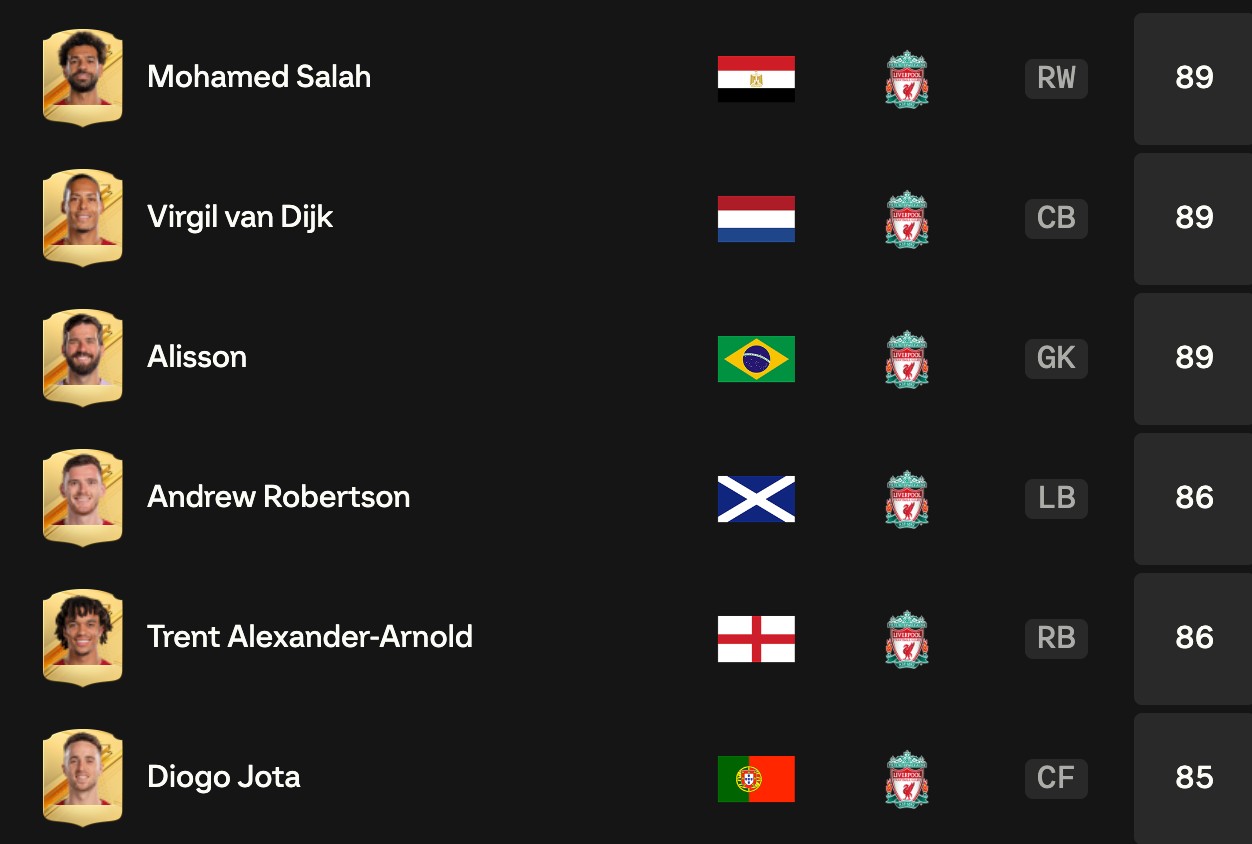This screenshot has height=844, width=1252.
Task: Click the Portugal flag icon
Action: coord(756,779)
